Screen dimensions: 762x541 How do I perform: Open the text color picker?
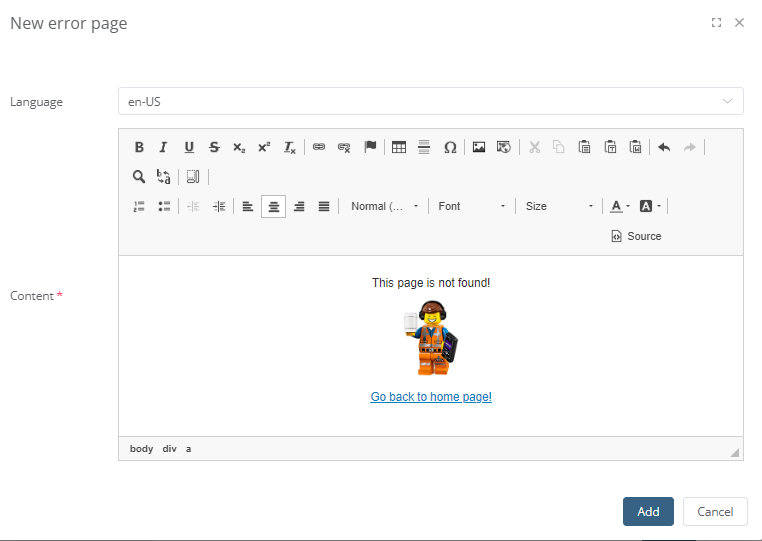[620, 207]
